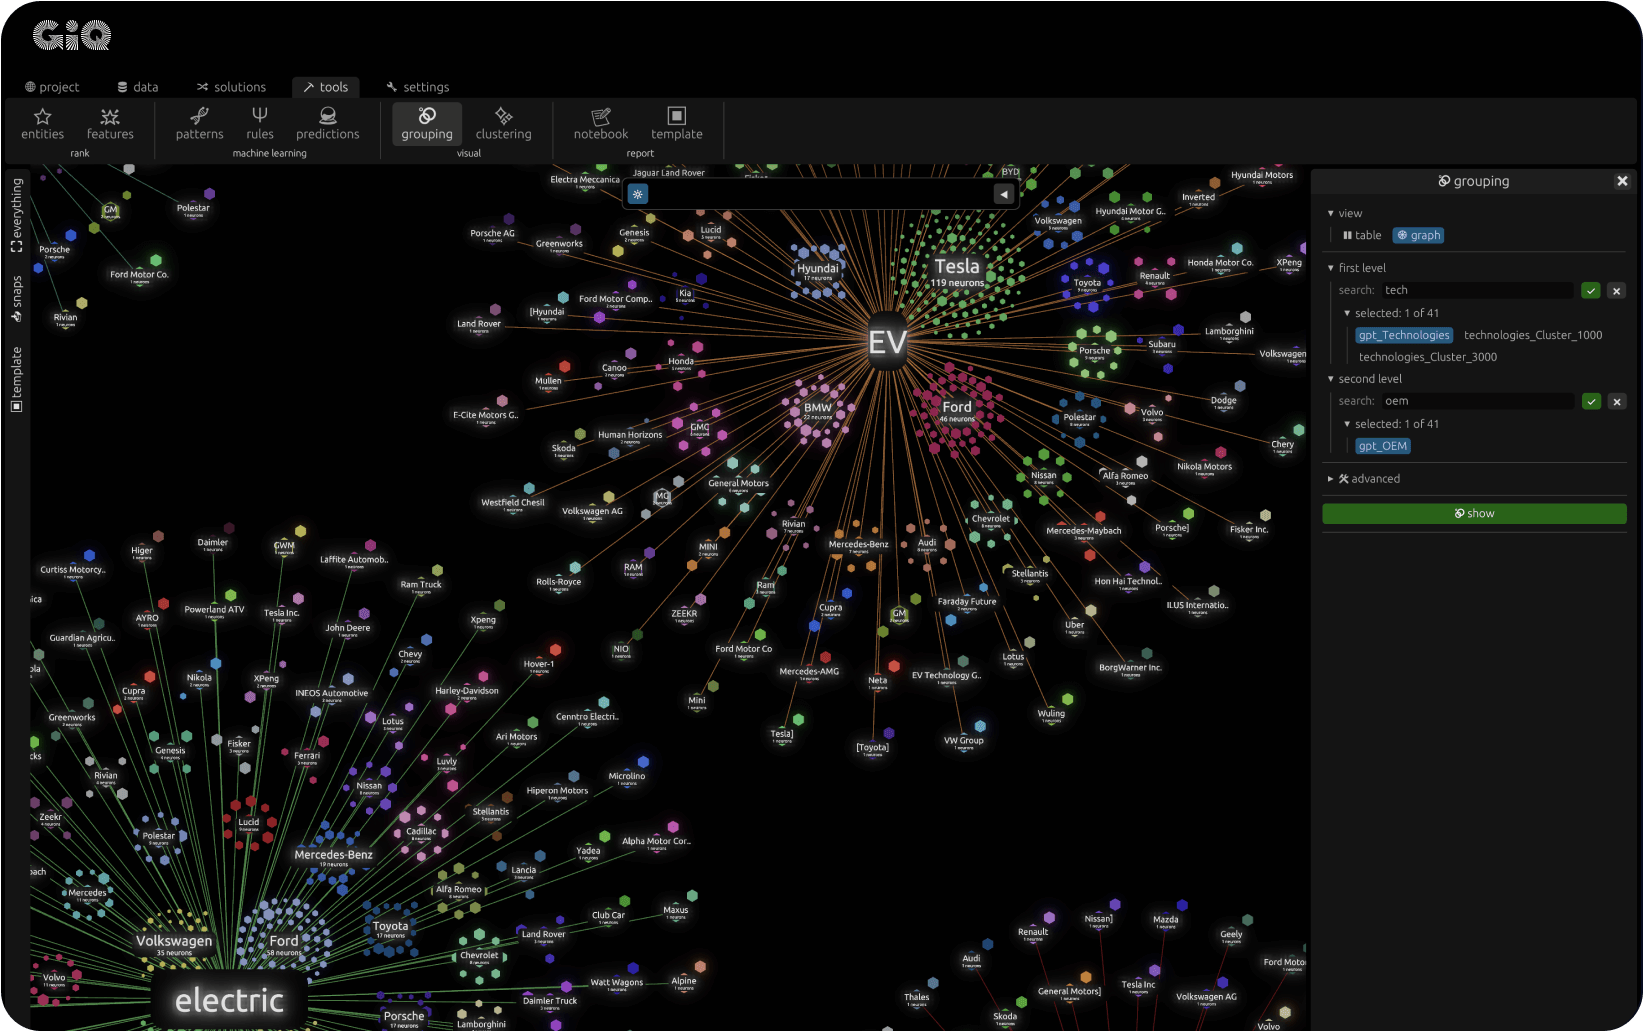This screenshot has width=1644, height=1032.
Task: Click the green show button
Action: click(1474, 513)
